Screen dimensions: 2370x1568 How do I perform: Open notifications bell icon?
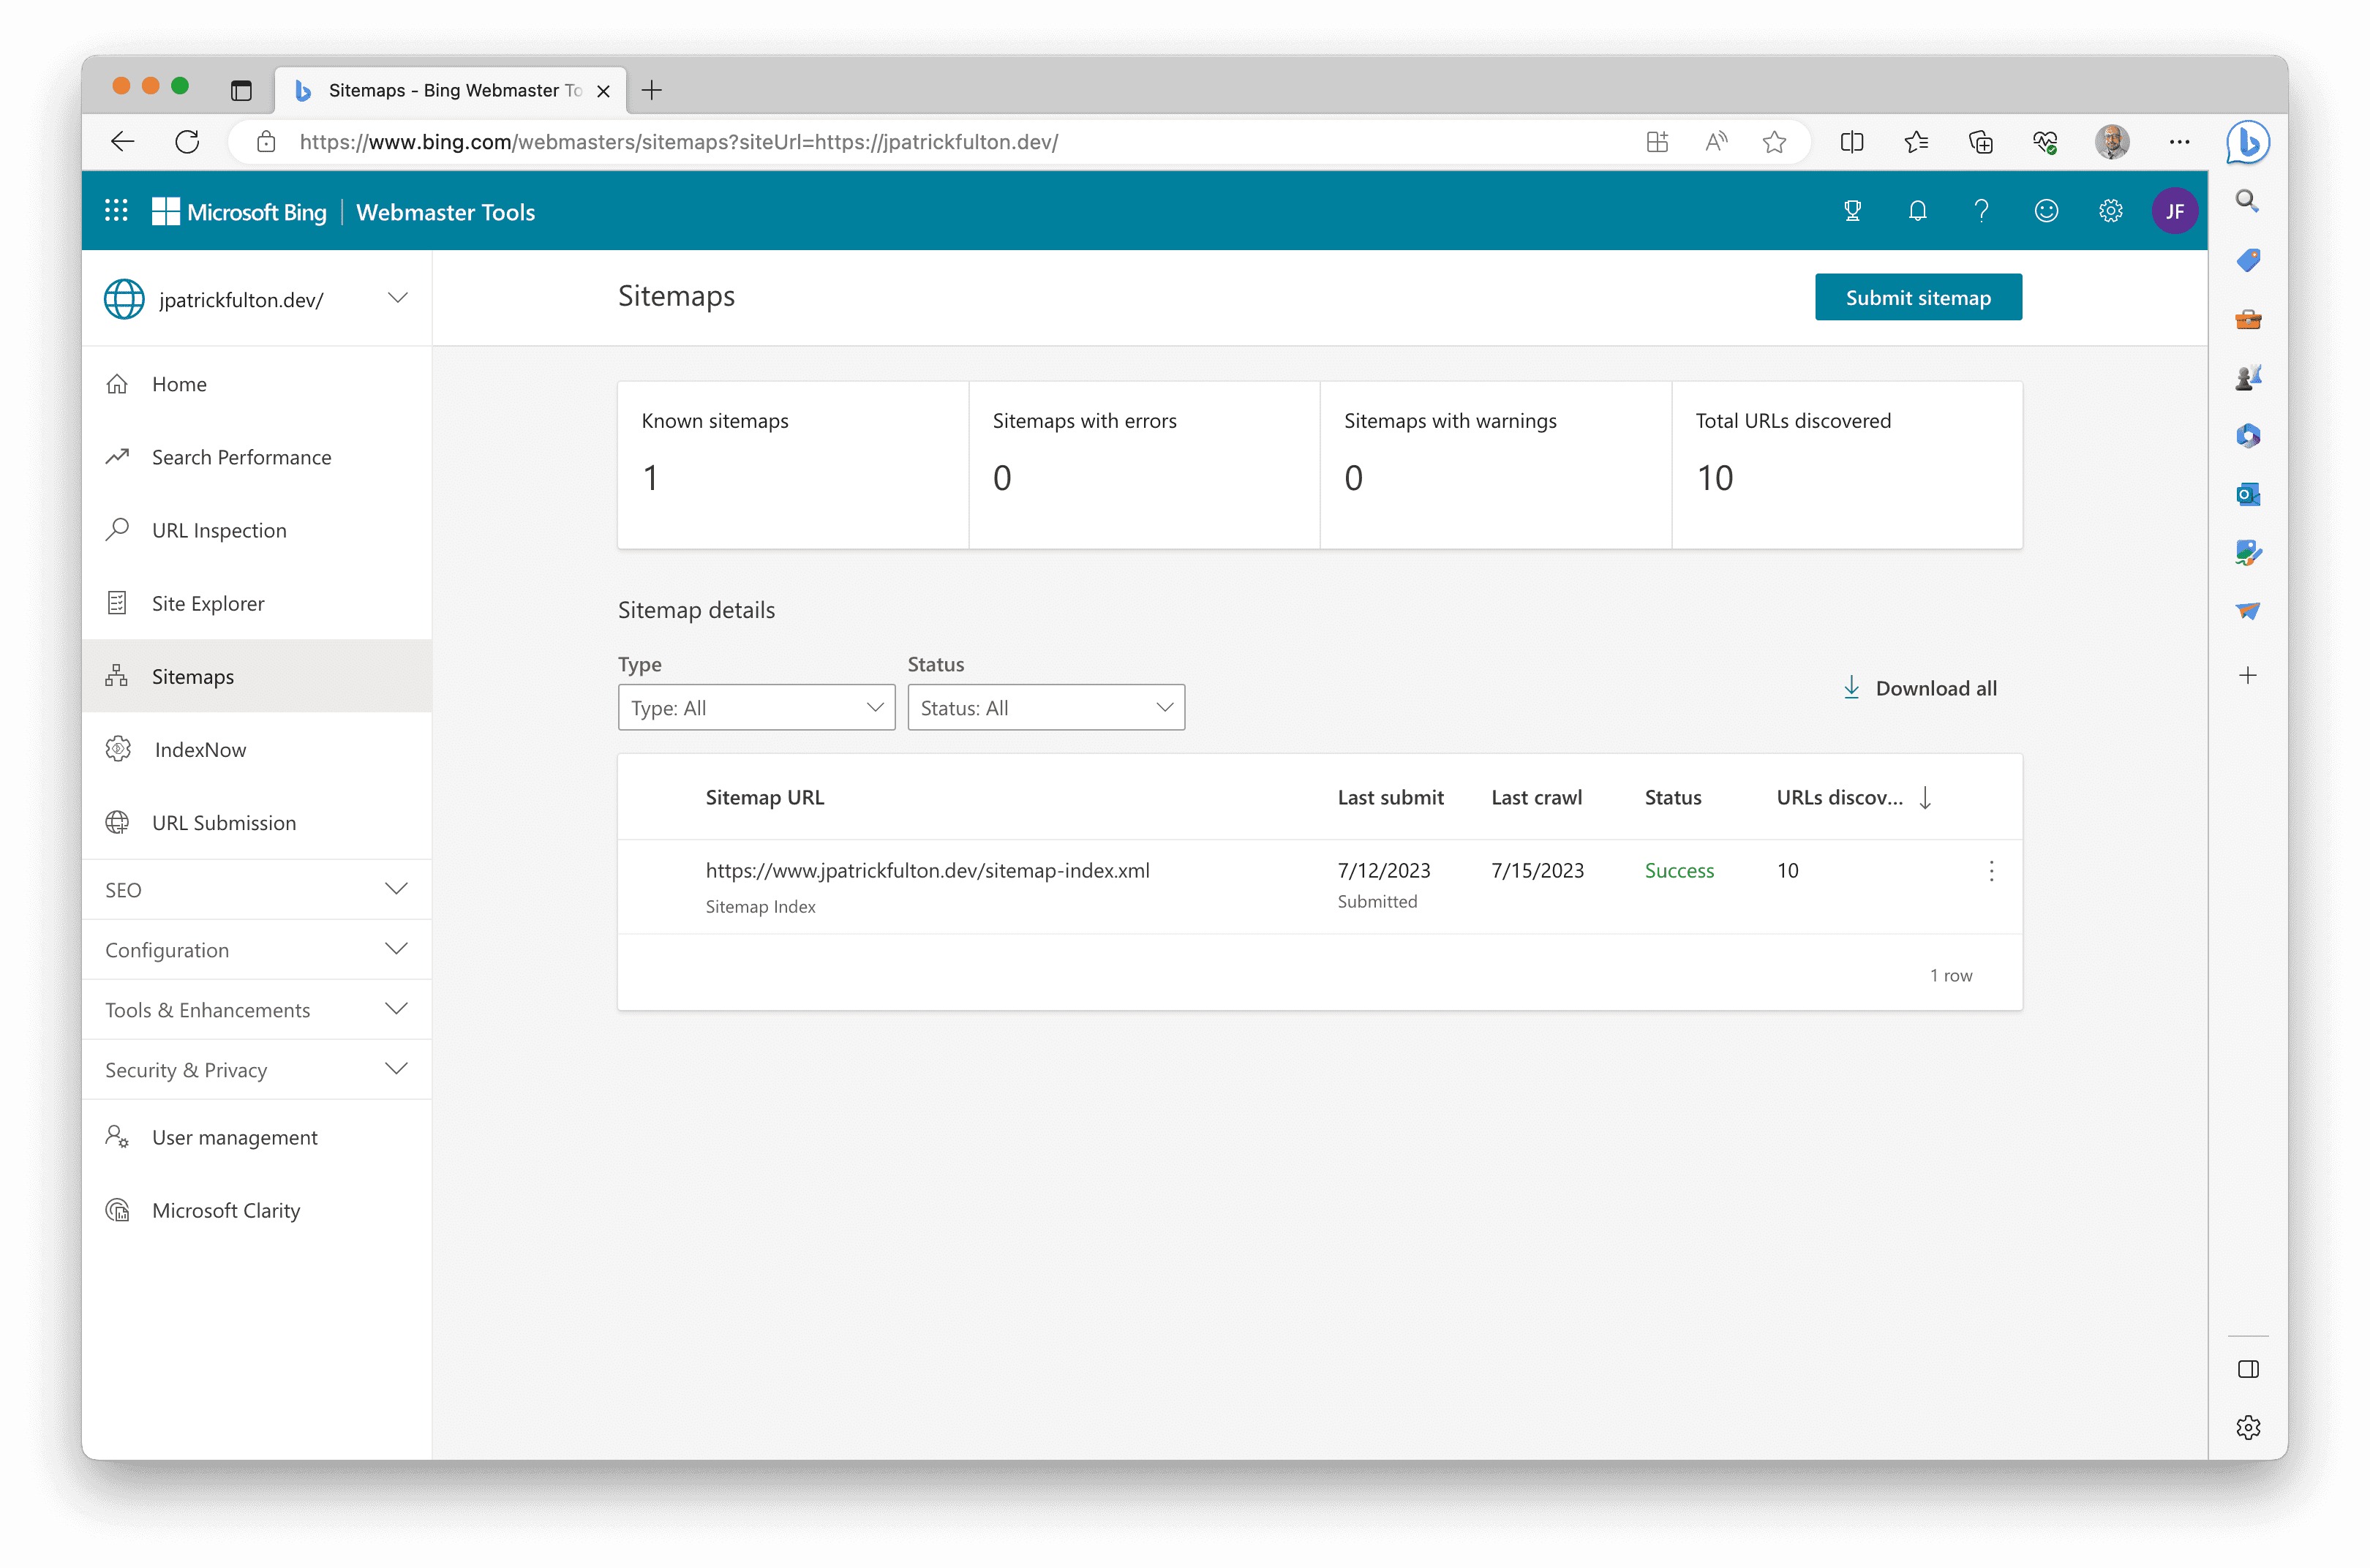1917,211
